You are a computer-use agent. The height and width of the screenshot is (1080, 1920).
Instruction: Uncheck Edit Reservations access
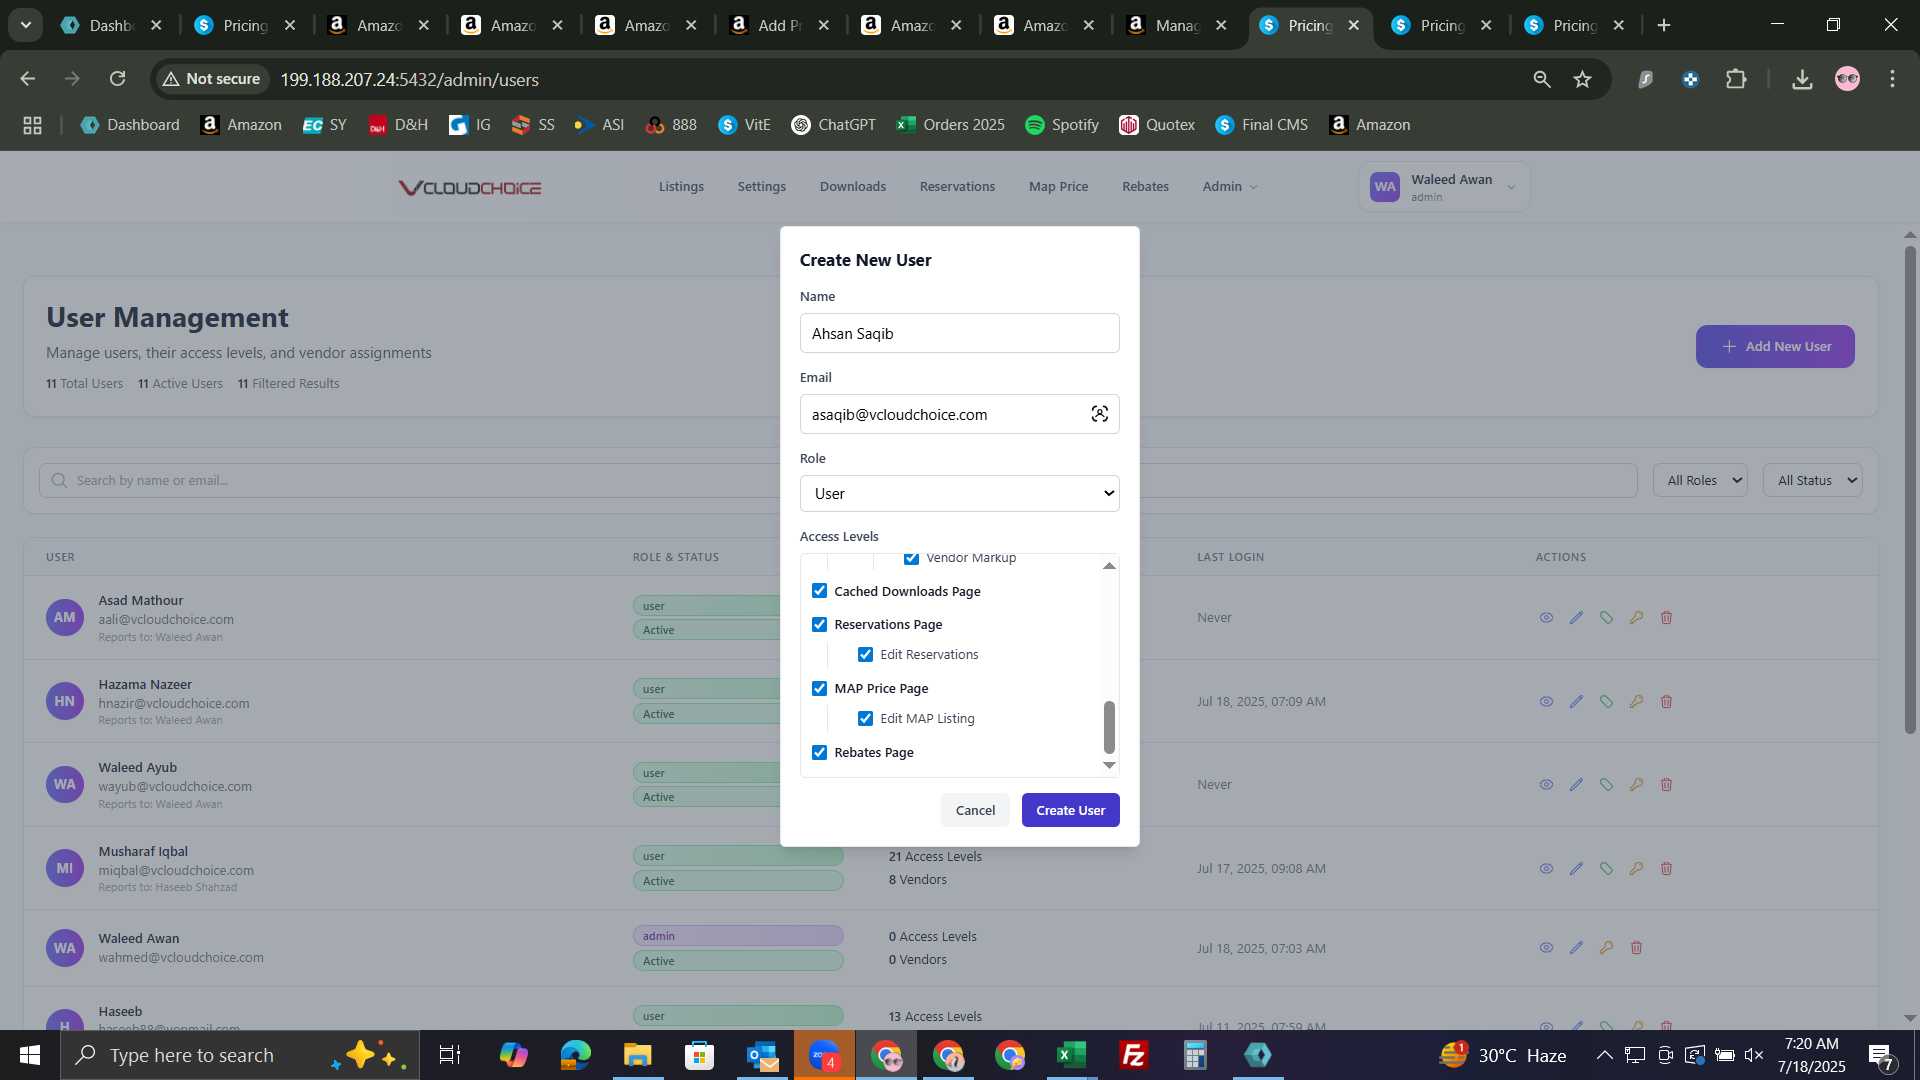point(865,655)
